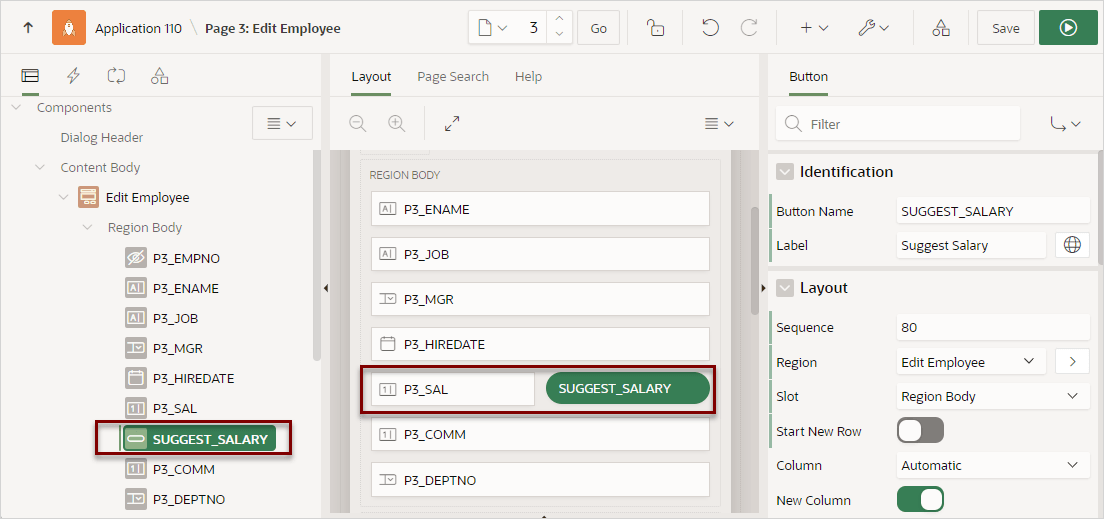The width and height of the screenshot is (1104, 519).
Task: Click the Filter search field
Action: 898,124
